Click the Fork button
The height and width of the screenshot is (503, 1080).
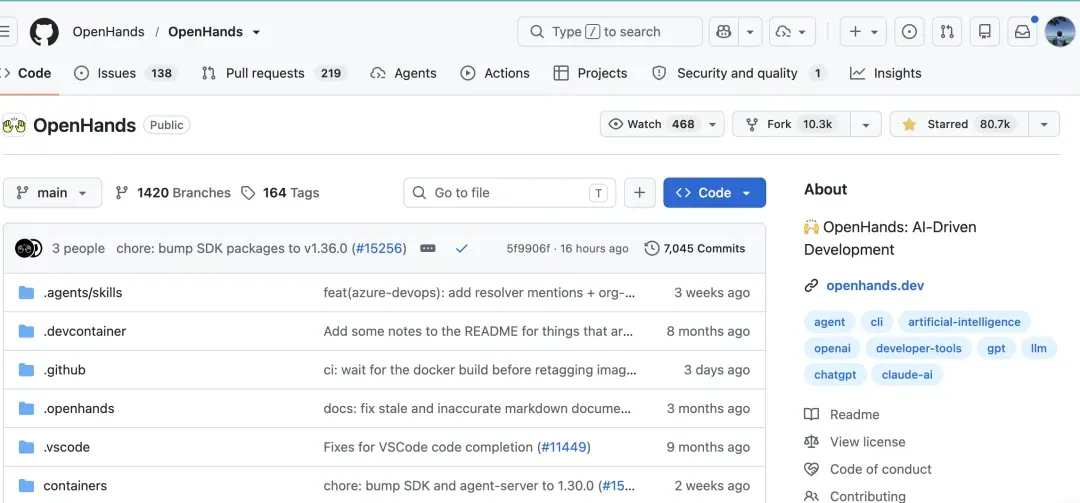(791, 124)
